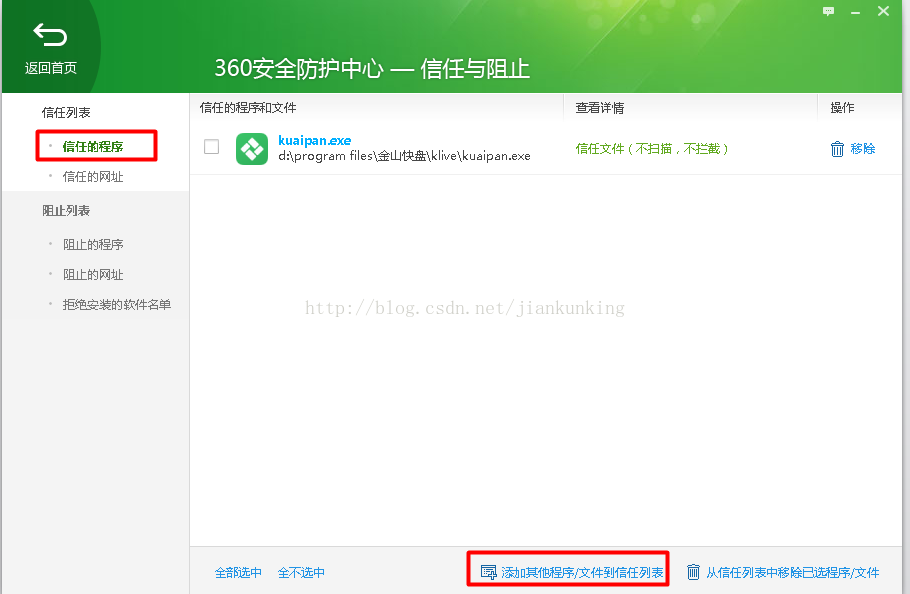Image resolution: width=910 pixels, height=594 pixels.
Task: Click 全不选中 link
Action: (301, 573)
